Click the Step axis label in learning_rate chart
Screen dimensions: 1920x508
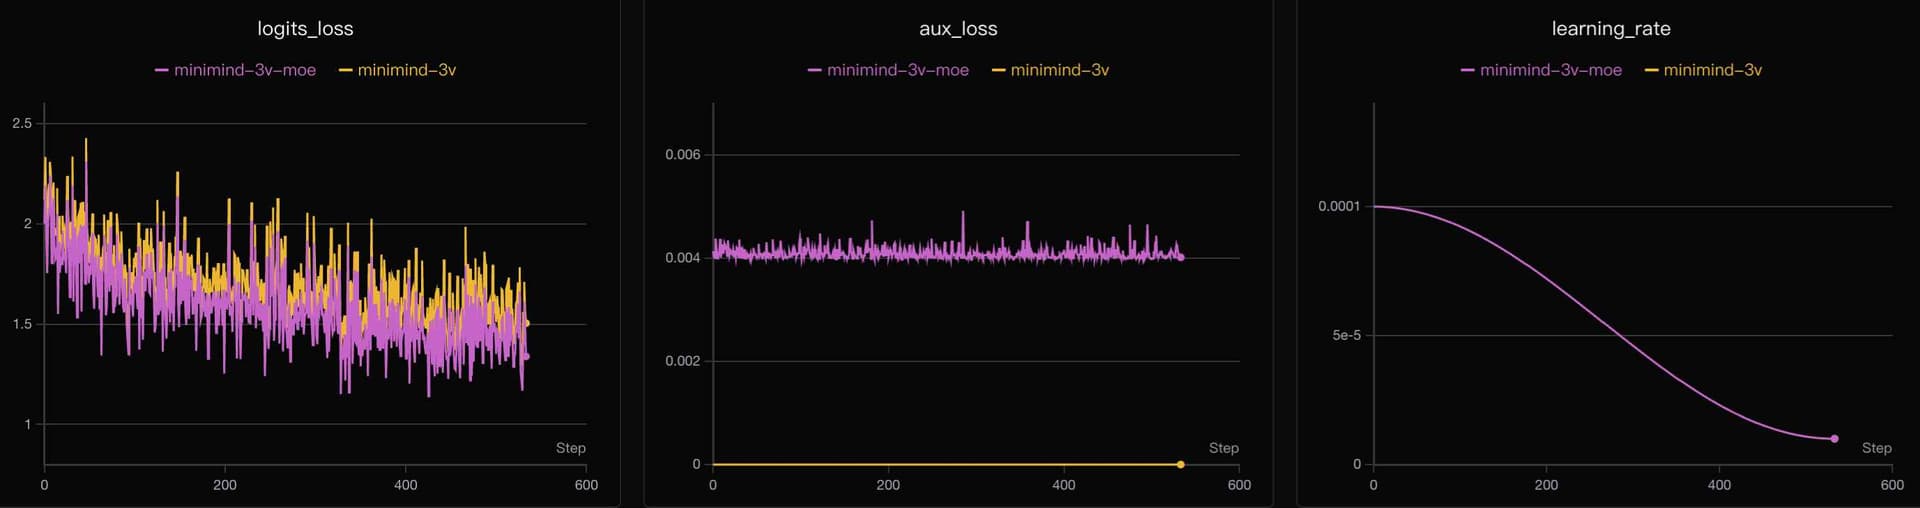pos(1876,448)
